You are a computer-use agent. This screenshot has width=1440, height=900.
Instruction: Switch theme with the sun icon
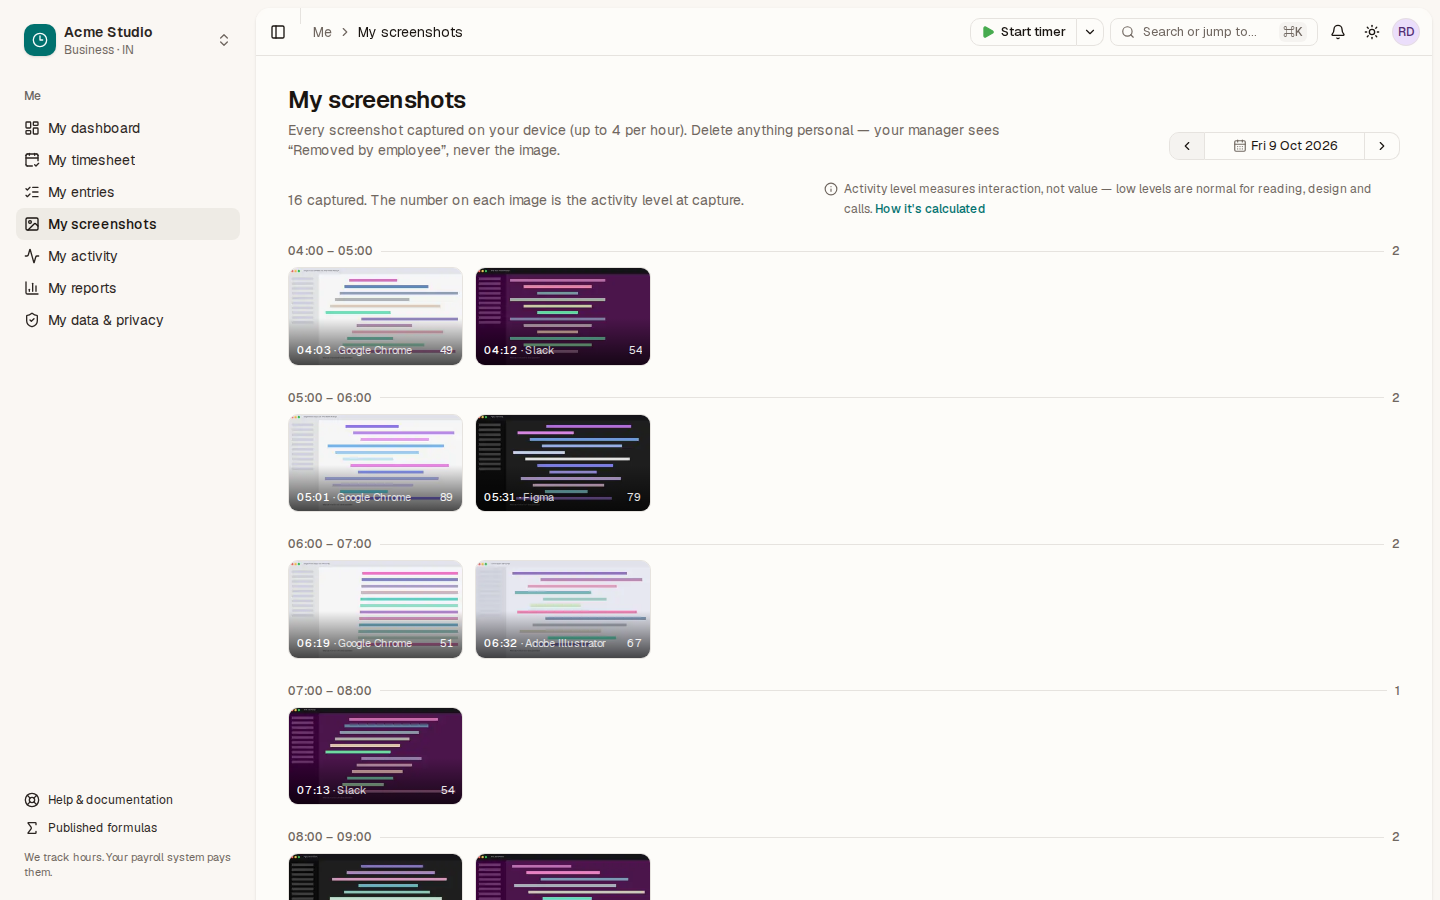pos(1372,32)
